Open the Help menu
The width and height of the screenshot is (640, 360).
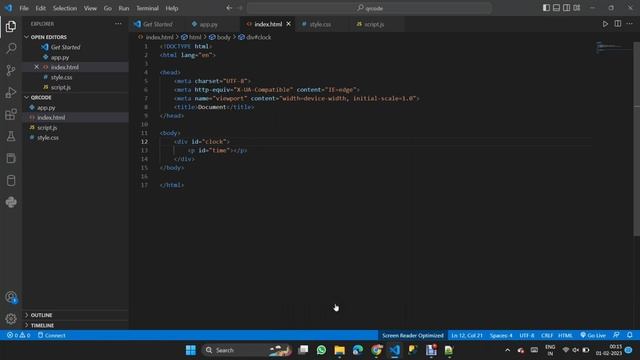coord(172,8)
